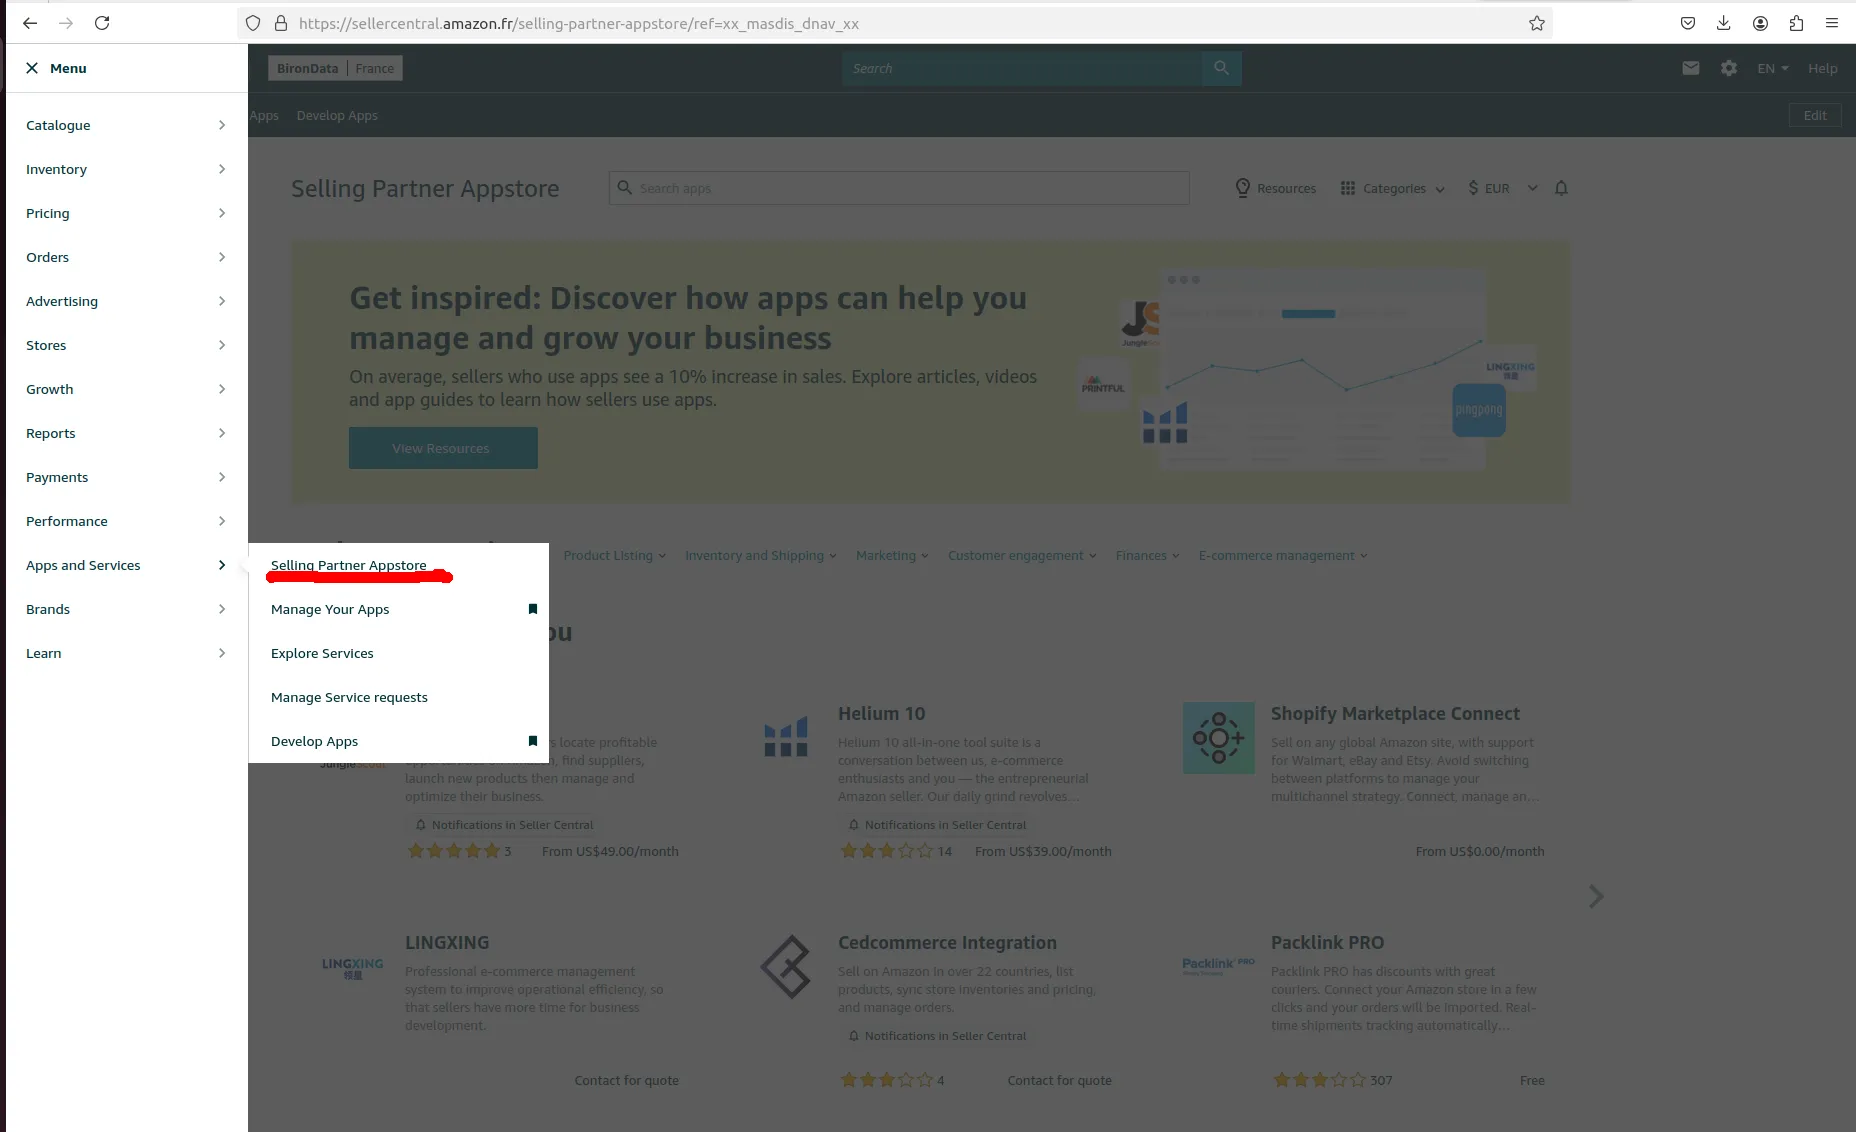Screen dimensions: 1856x1132
Task: Open Resources lightbulb link
Action: (1276, 188)
